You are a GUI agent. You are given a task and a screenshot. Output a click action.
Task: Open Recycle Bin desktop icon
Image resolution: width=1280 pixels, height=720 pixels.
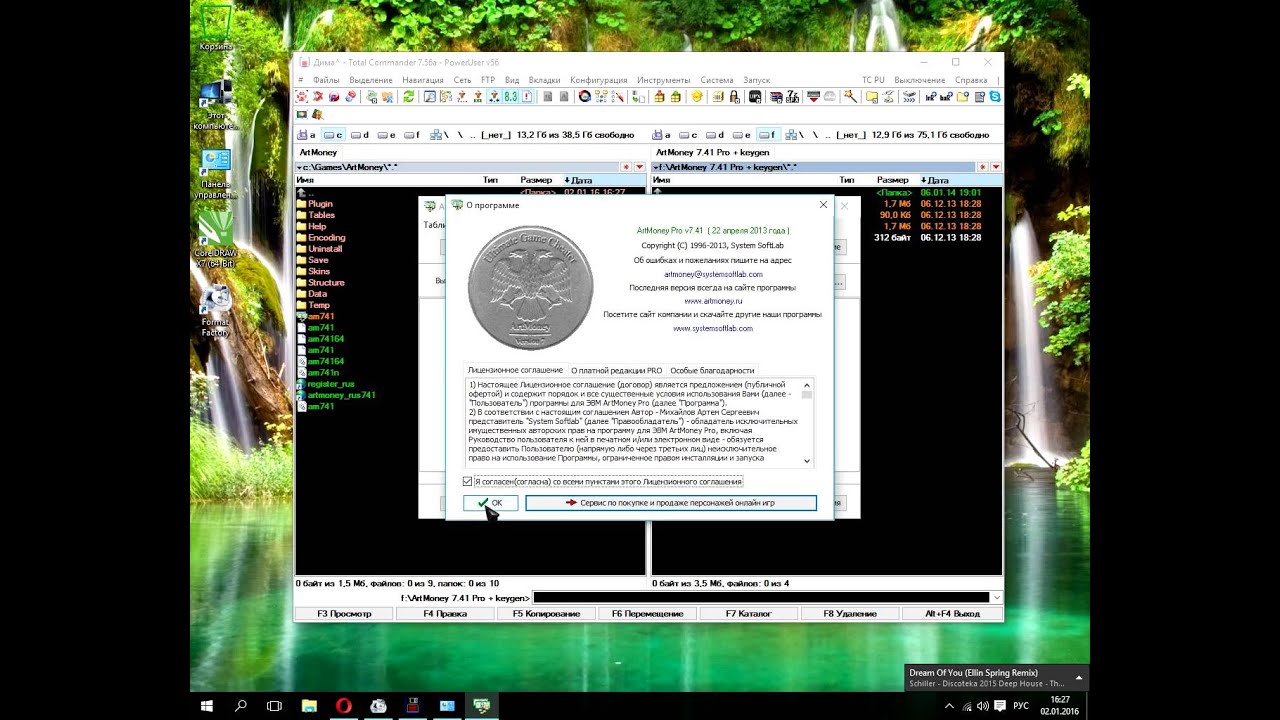pos(216,28)
